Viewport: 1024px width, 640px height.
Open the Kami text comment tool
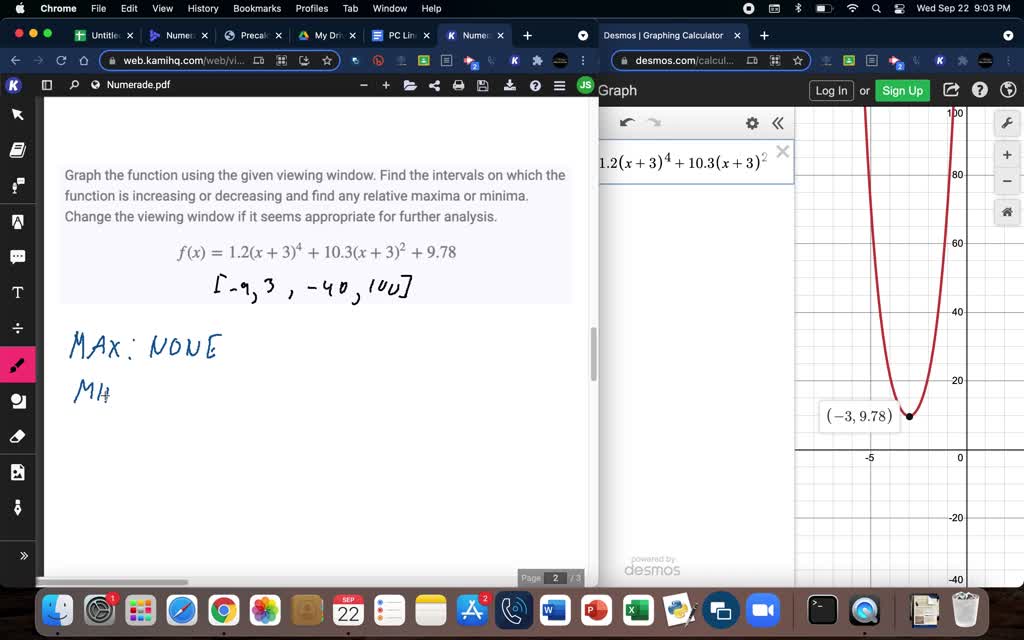point(17,257)
